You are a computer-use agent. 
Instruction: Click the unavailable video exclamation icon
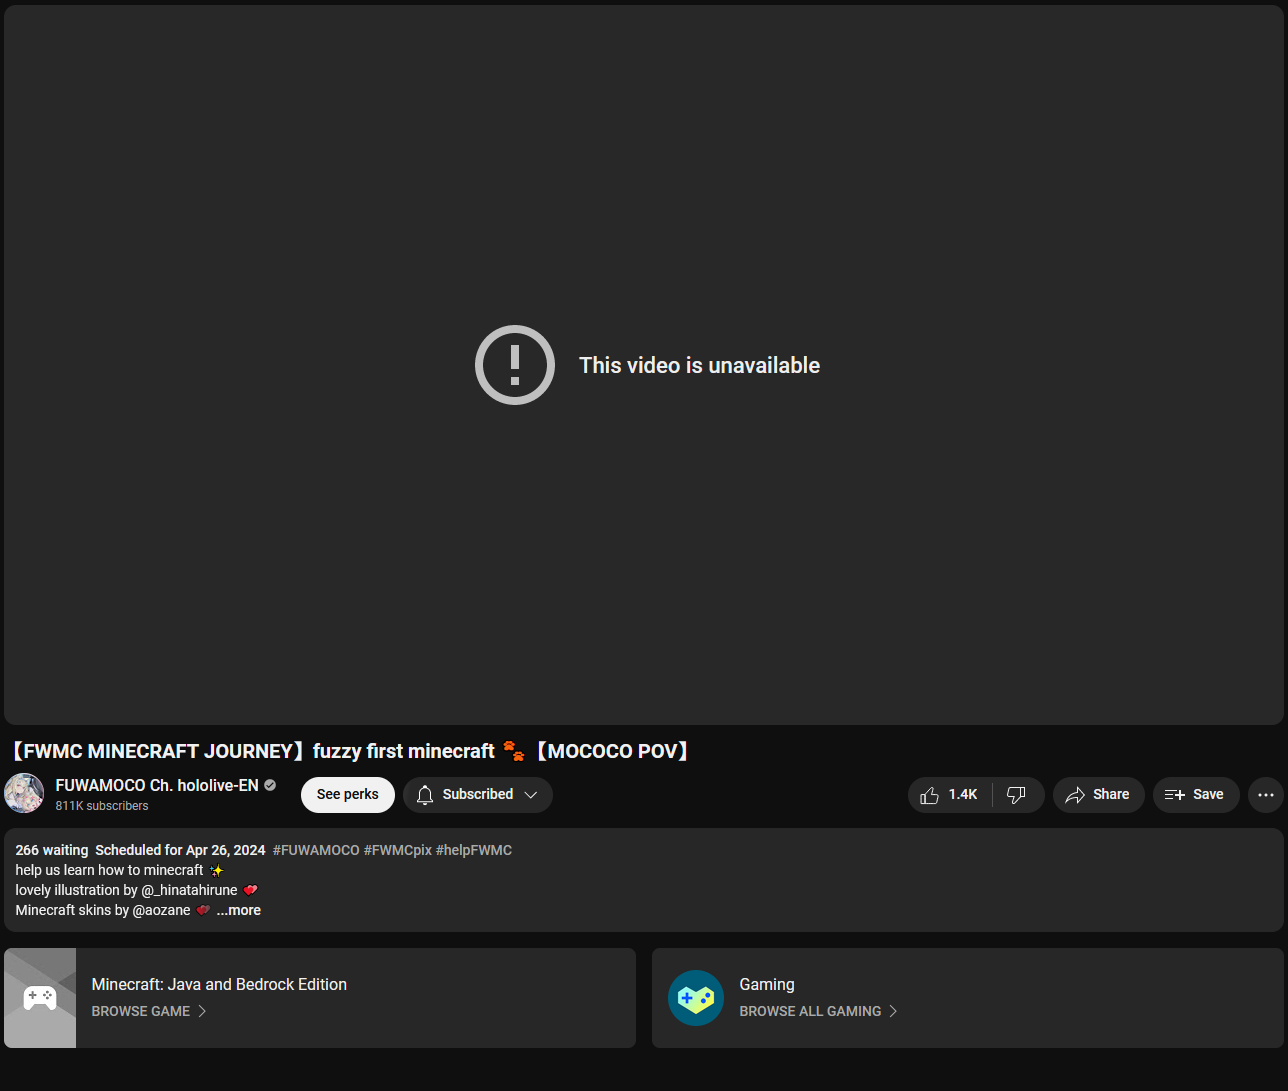click(x=515, y=365)
